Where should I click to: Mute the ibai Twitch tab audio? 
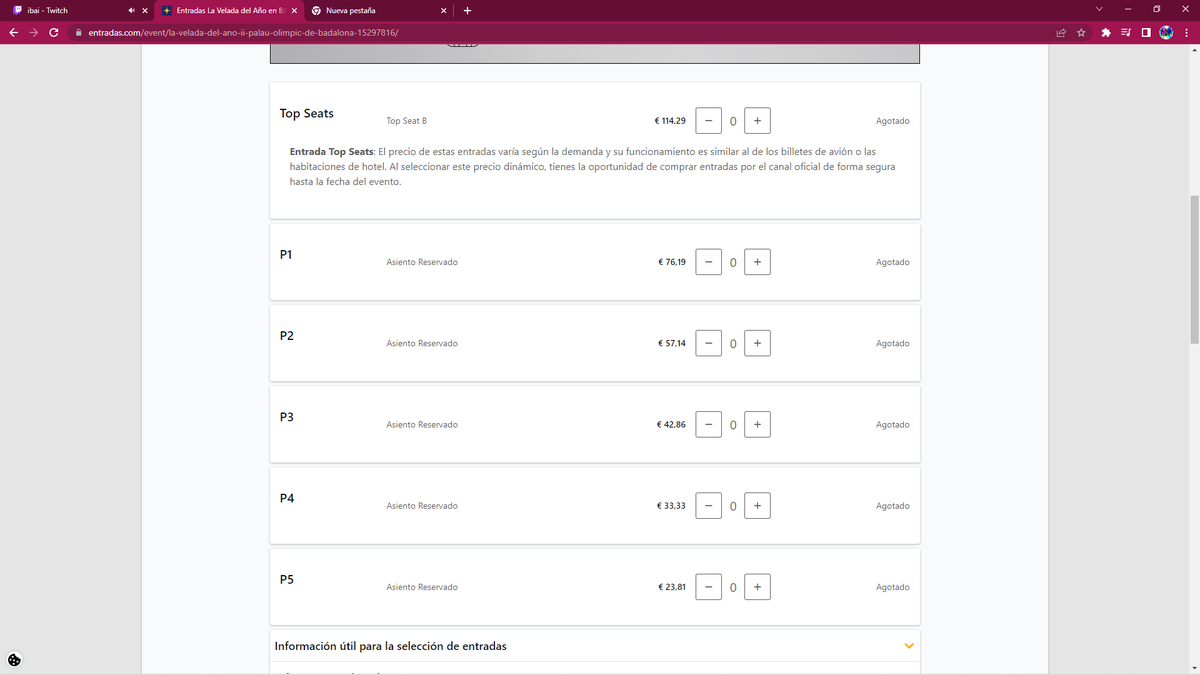pos(132,10)
